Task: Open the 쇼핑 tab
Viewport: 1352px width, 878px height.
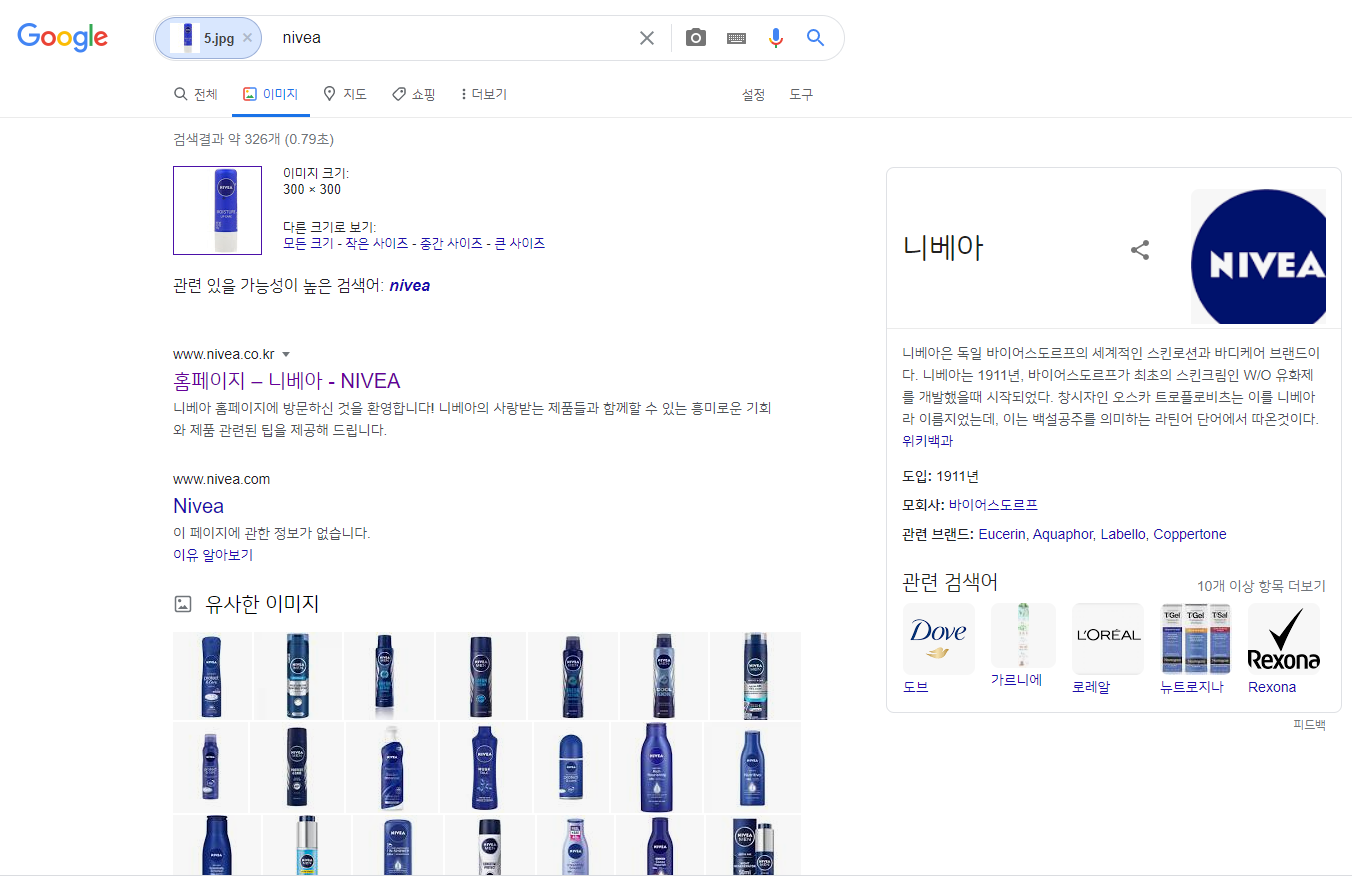Action: (x=413, y=94)
